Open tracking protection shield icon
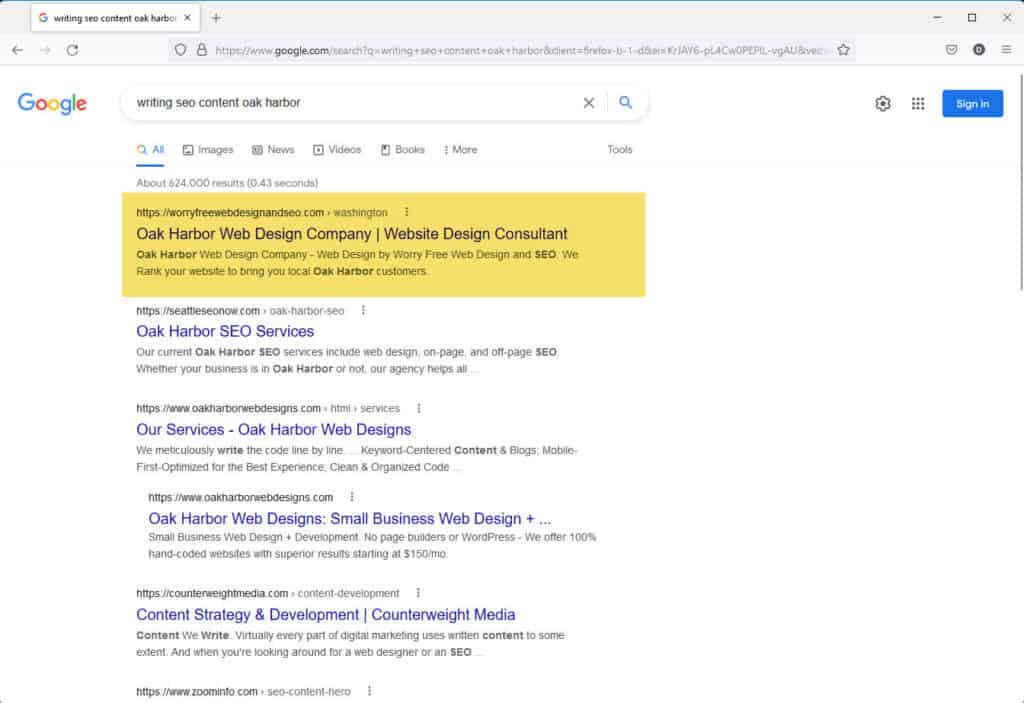The width and height of the screenshot is (1024, 703). (x=180, y=50)
